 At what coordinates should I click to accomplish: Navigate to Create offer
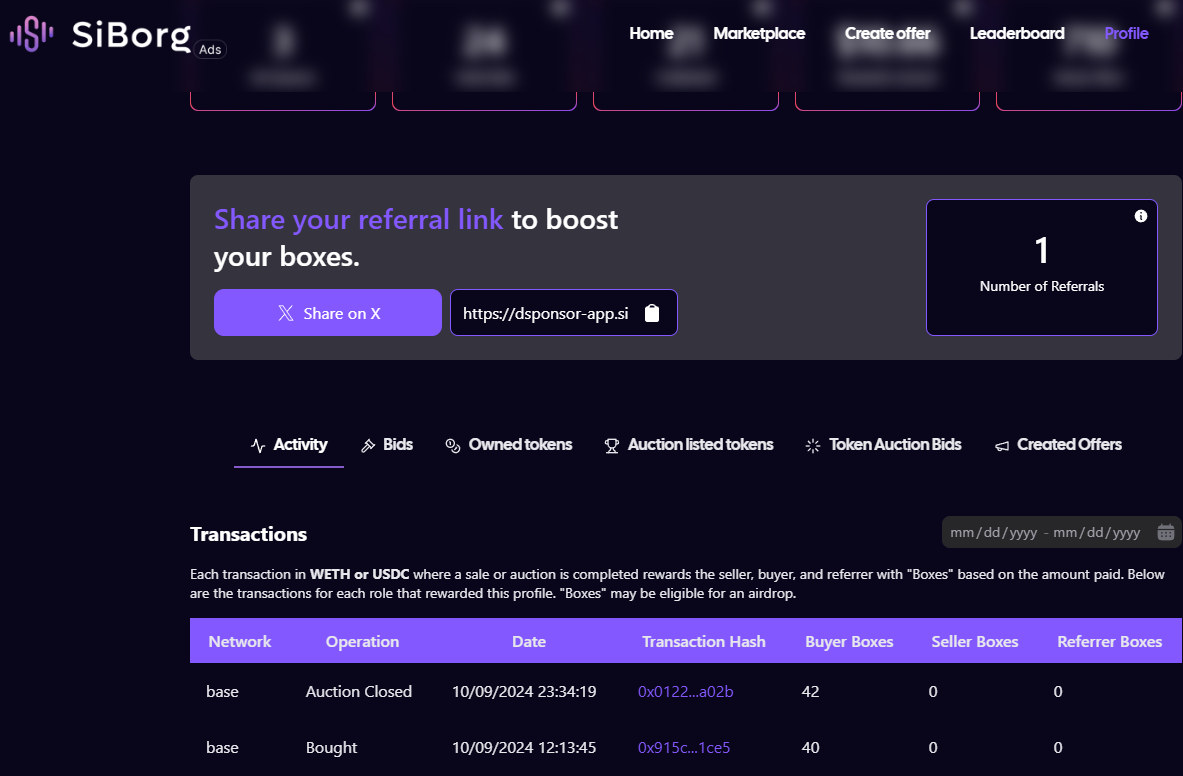point(887,33)
